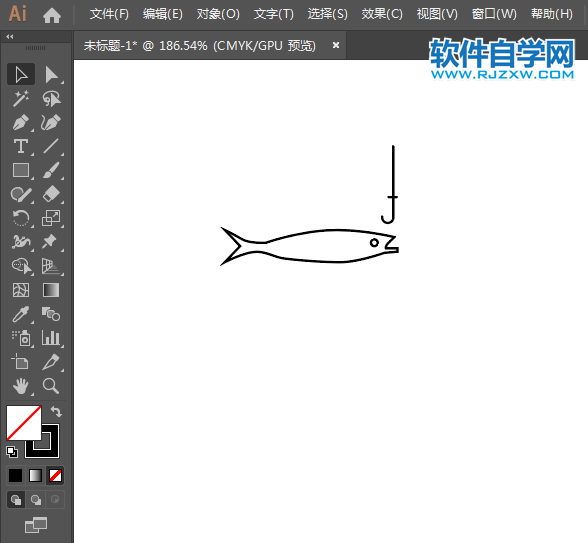The image size is (588, 543).
Task: Select the Perspective Grid tool
Action: point(51,266)
